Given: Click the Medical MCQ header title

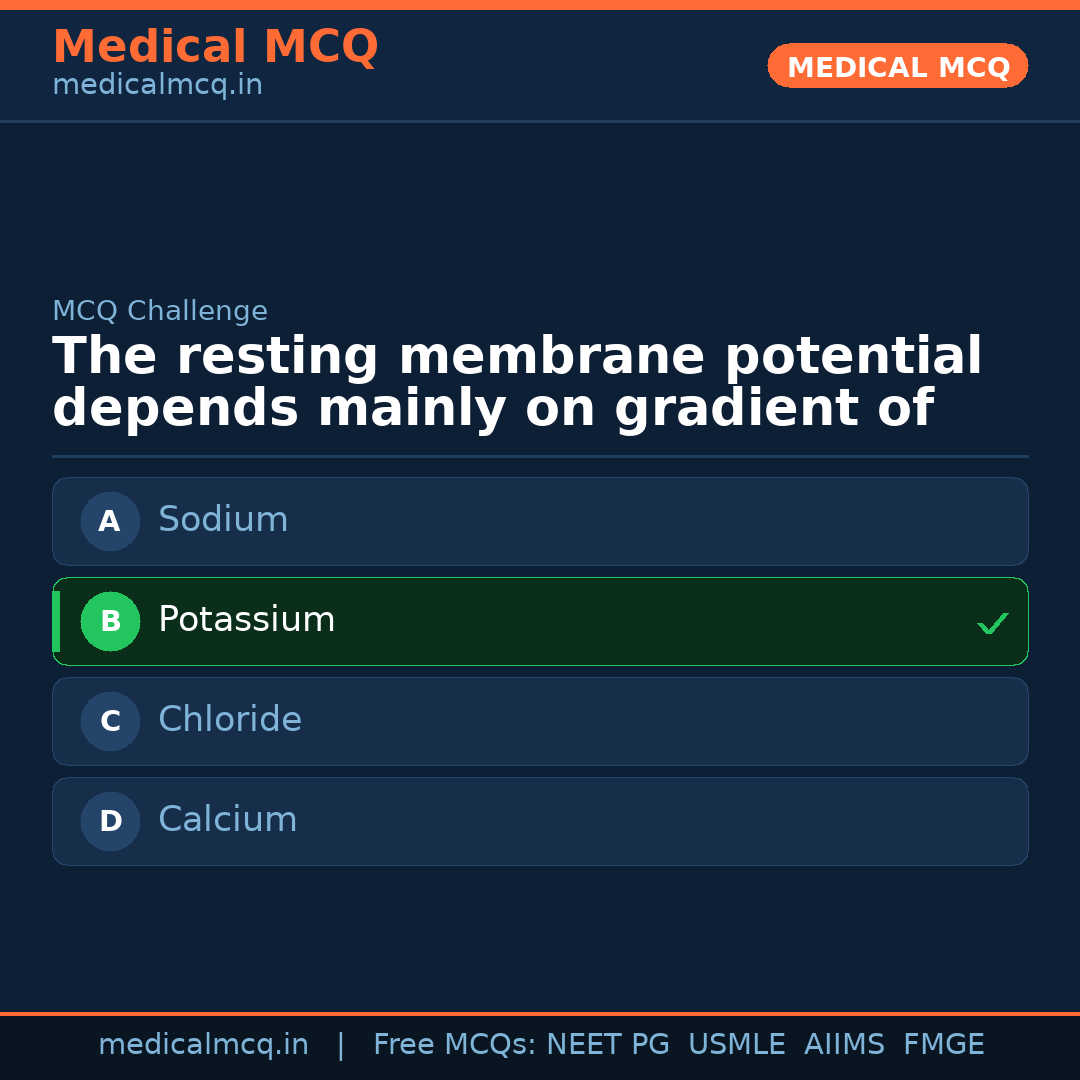Looking at the screenshot, I should (x=215, y=47).
